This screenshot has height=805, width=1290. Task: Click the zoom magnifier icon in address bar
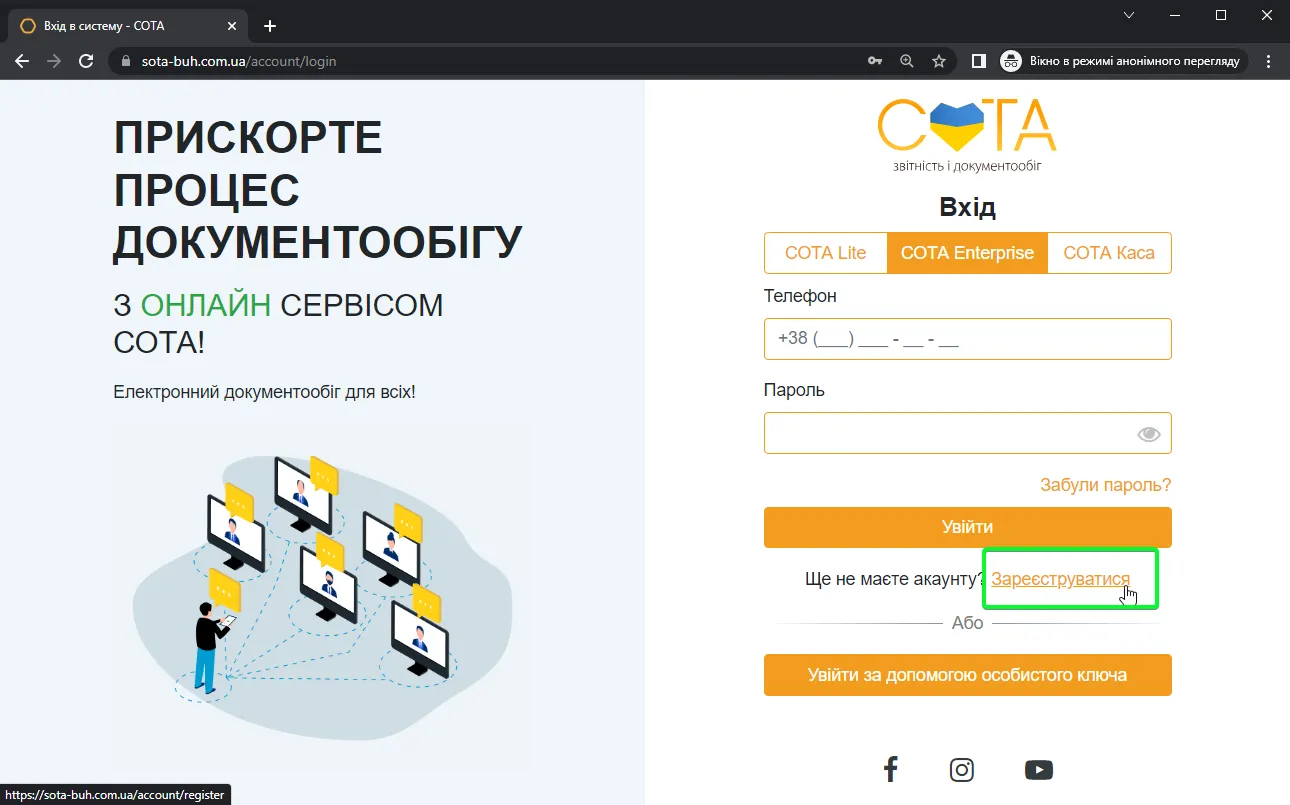[907, 61]
